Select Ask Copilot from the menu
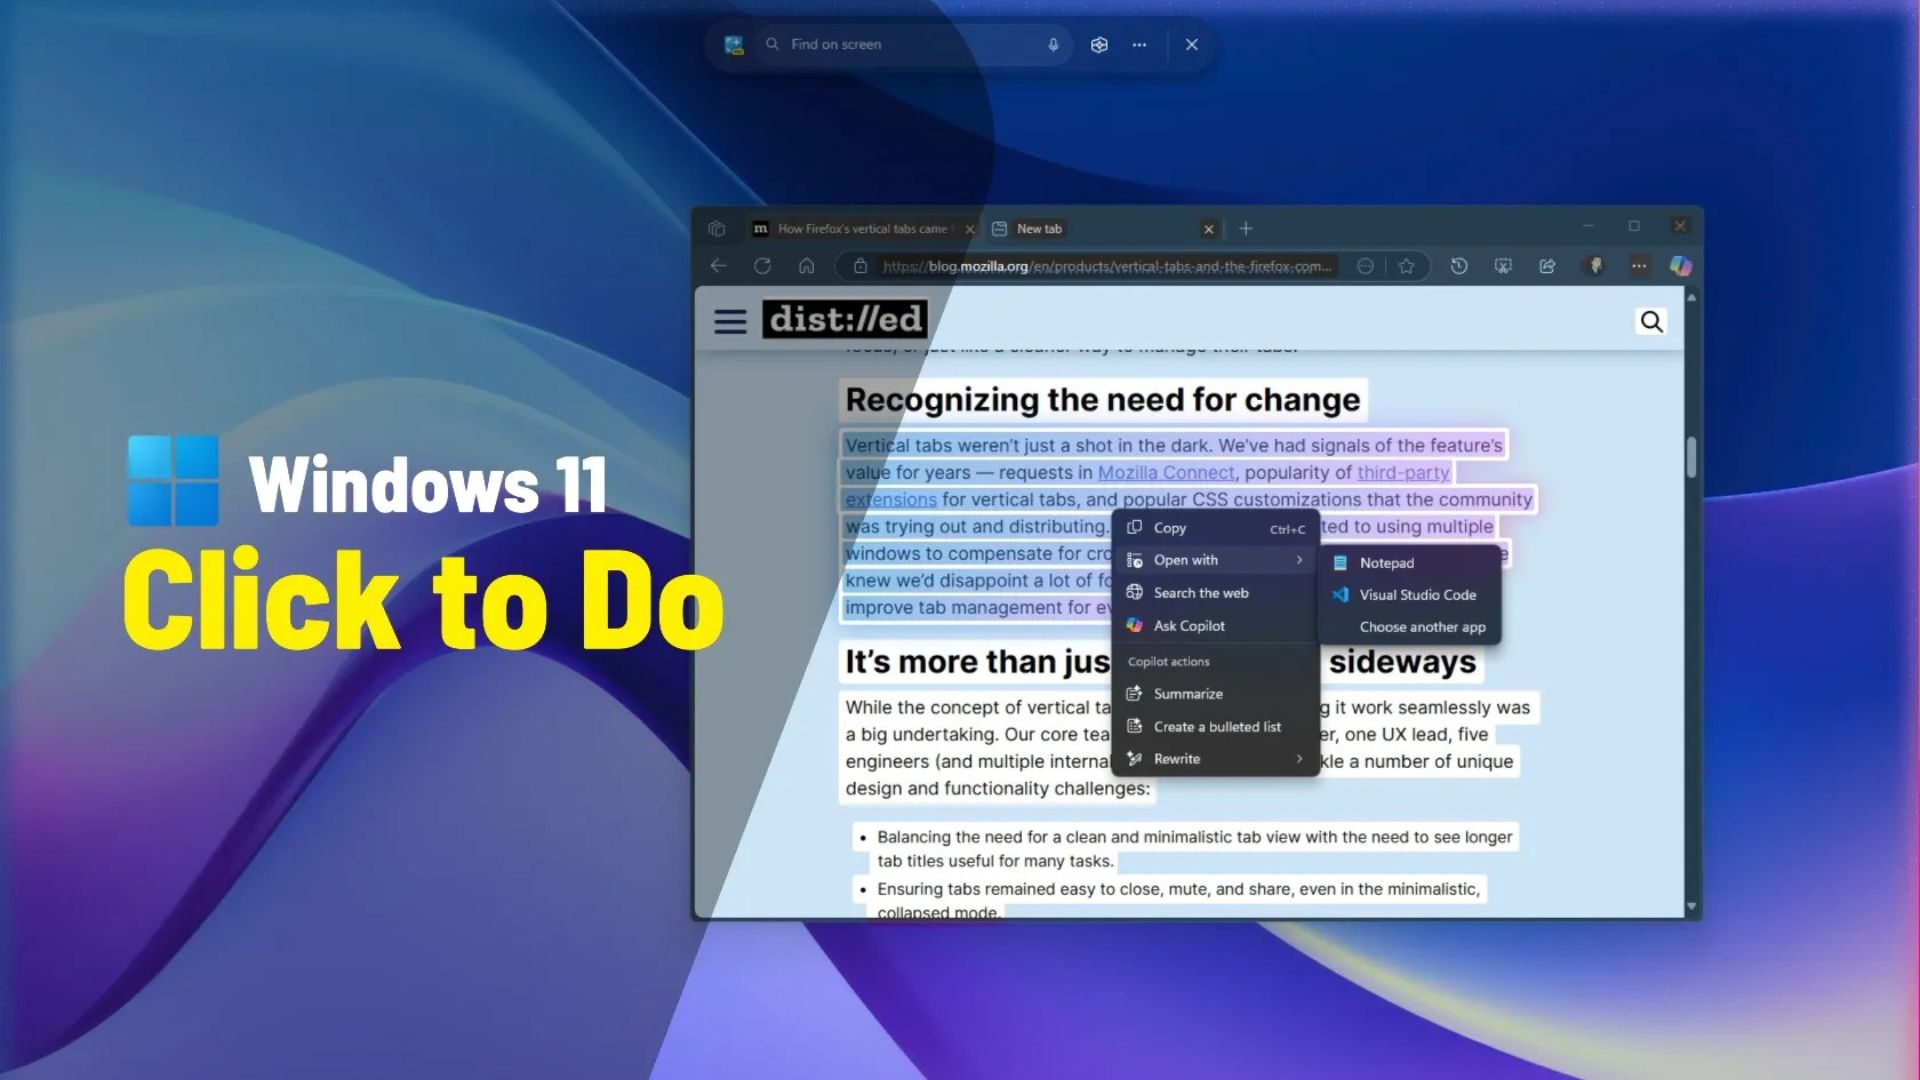 click(1188, 626)
